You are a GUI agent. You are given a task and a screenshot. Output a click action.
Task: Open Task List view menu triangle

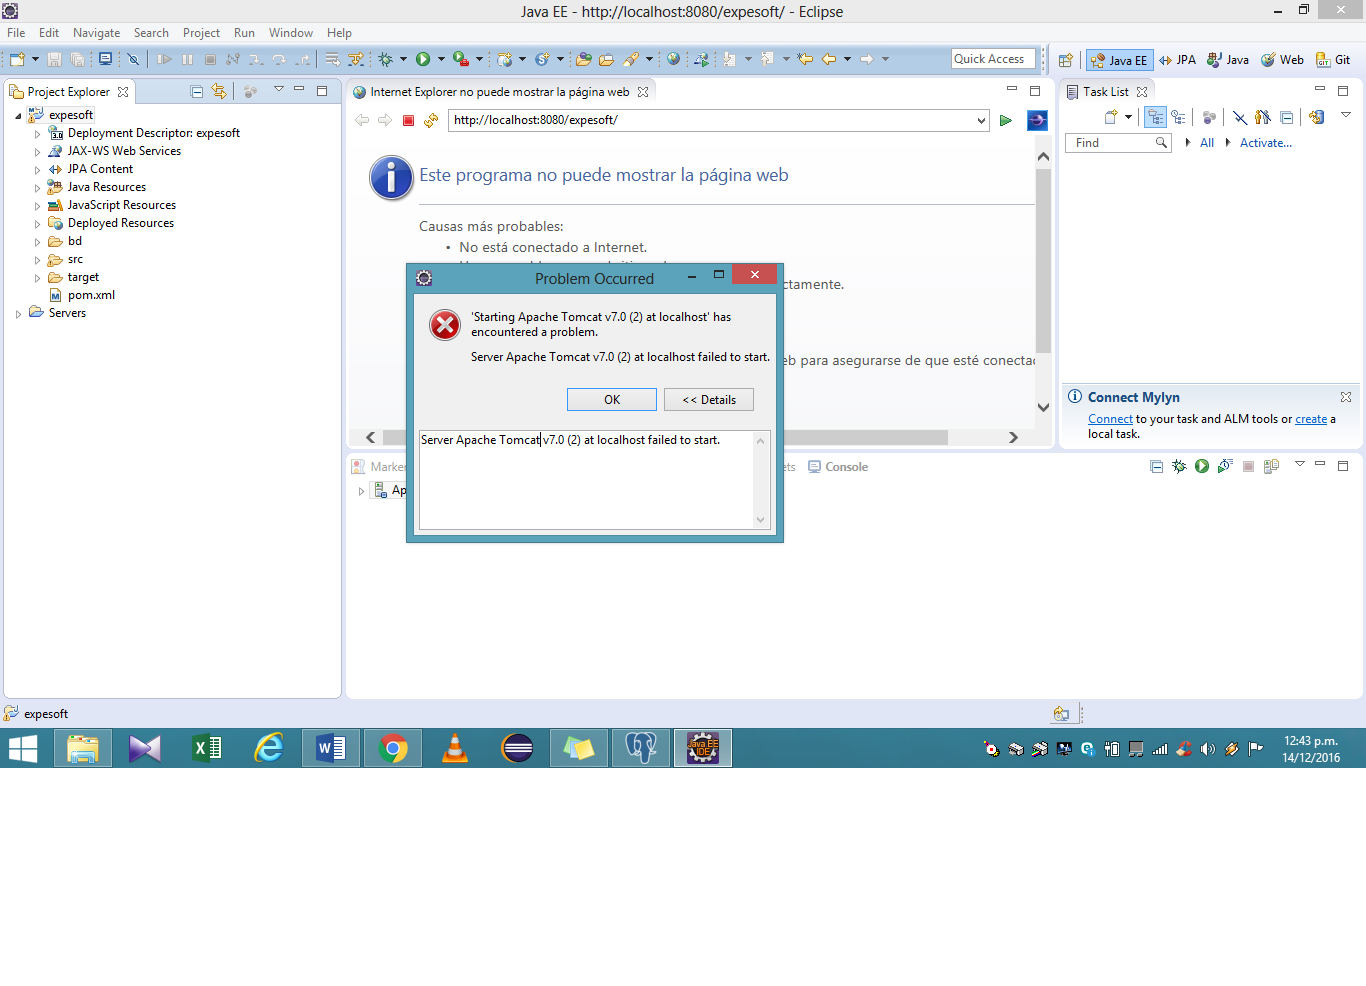(1346, 115)
